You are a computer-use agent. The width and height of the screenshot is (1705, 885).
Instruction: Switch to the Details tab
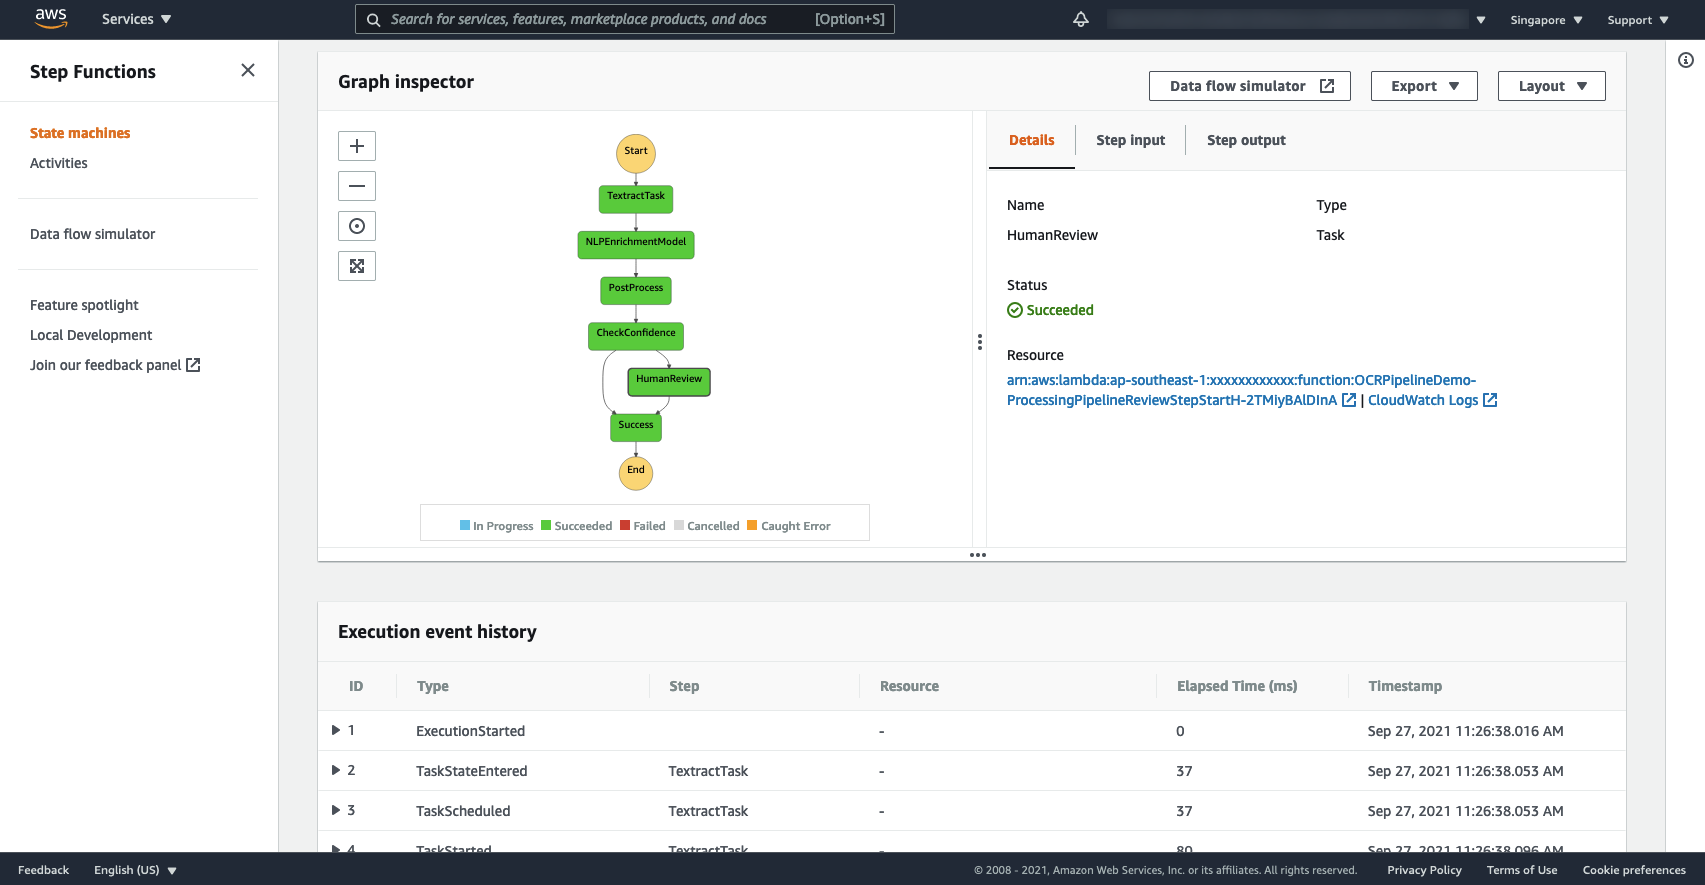[1031, 140]
